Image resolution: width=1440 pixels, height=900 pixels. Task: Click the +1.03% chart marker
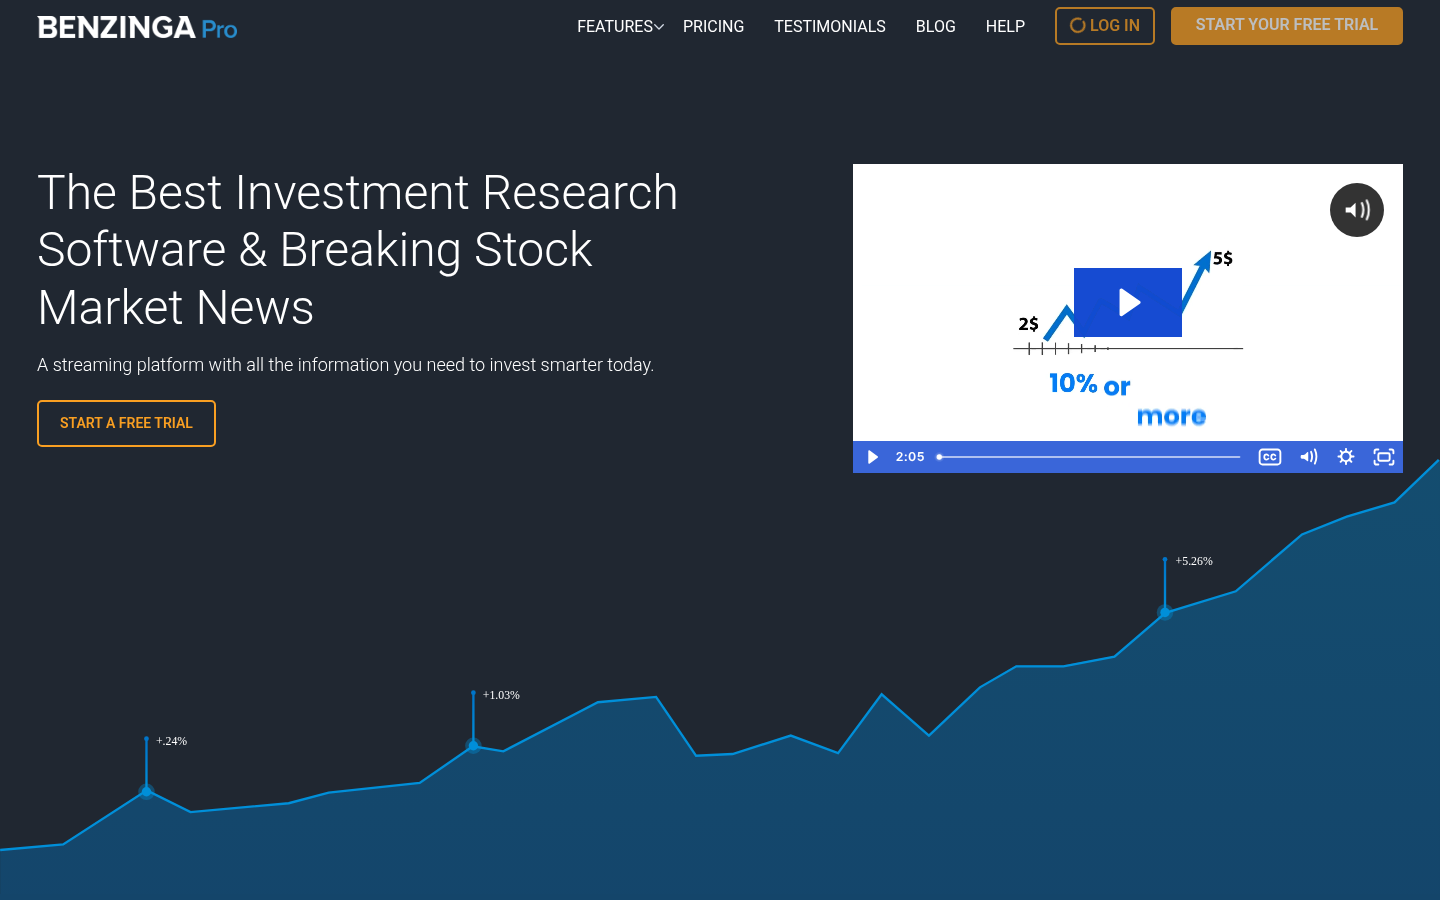[x=474, y=745]
